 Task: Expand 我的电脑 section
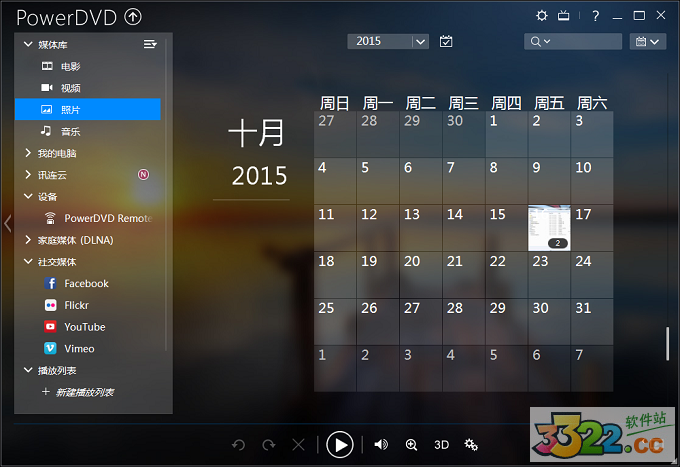click(28, 153)
